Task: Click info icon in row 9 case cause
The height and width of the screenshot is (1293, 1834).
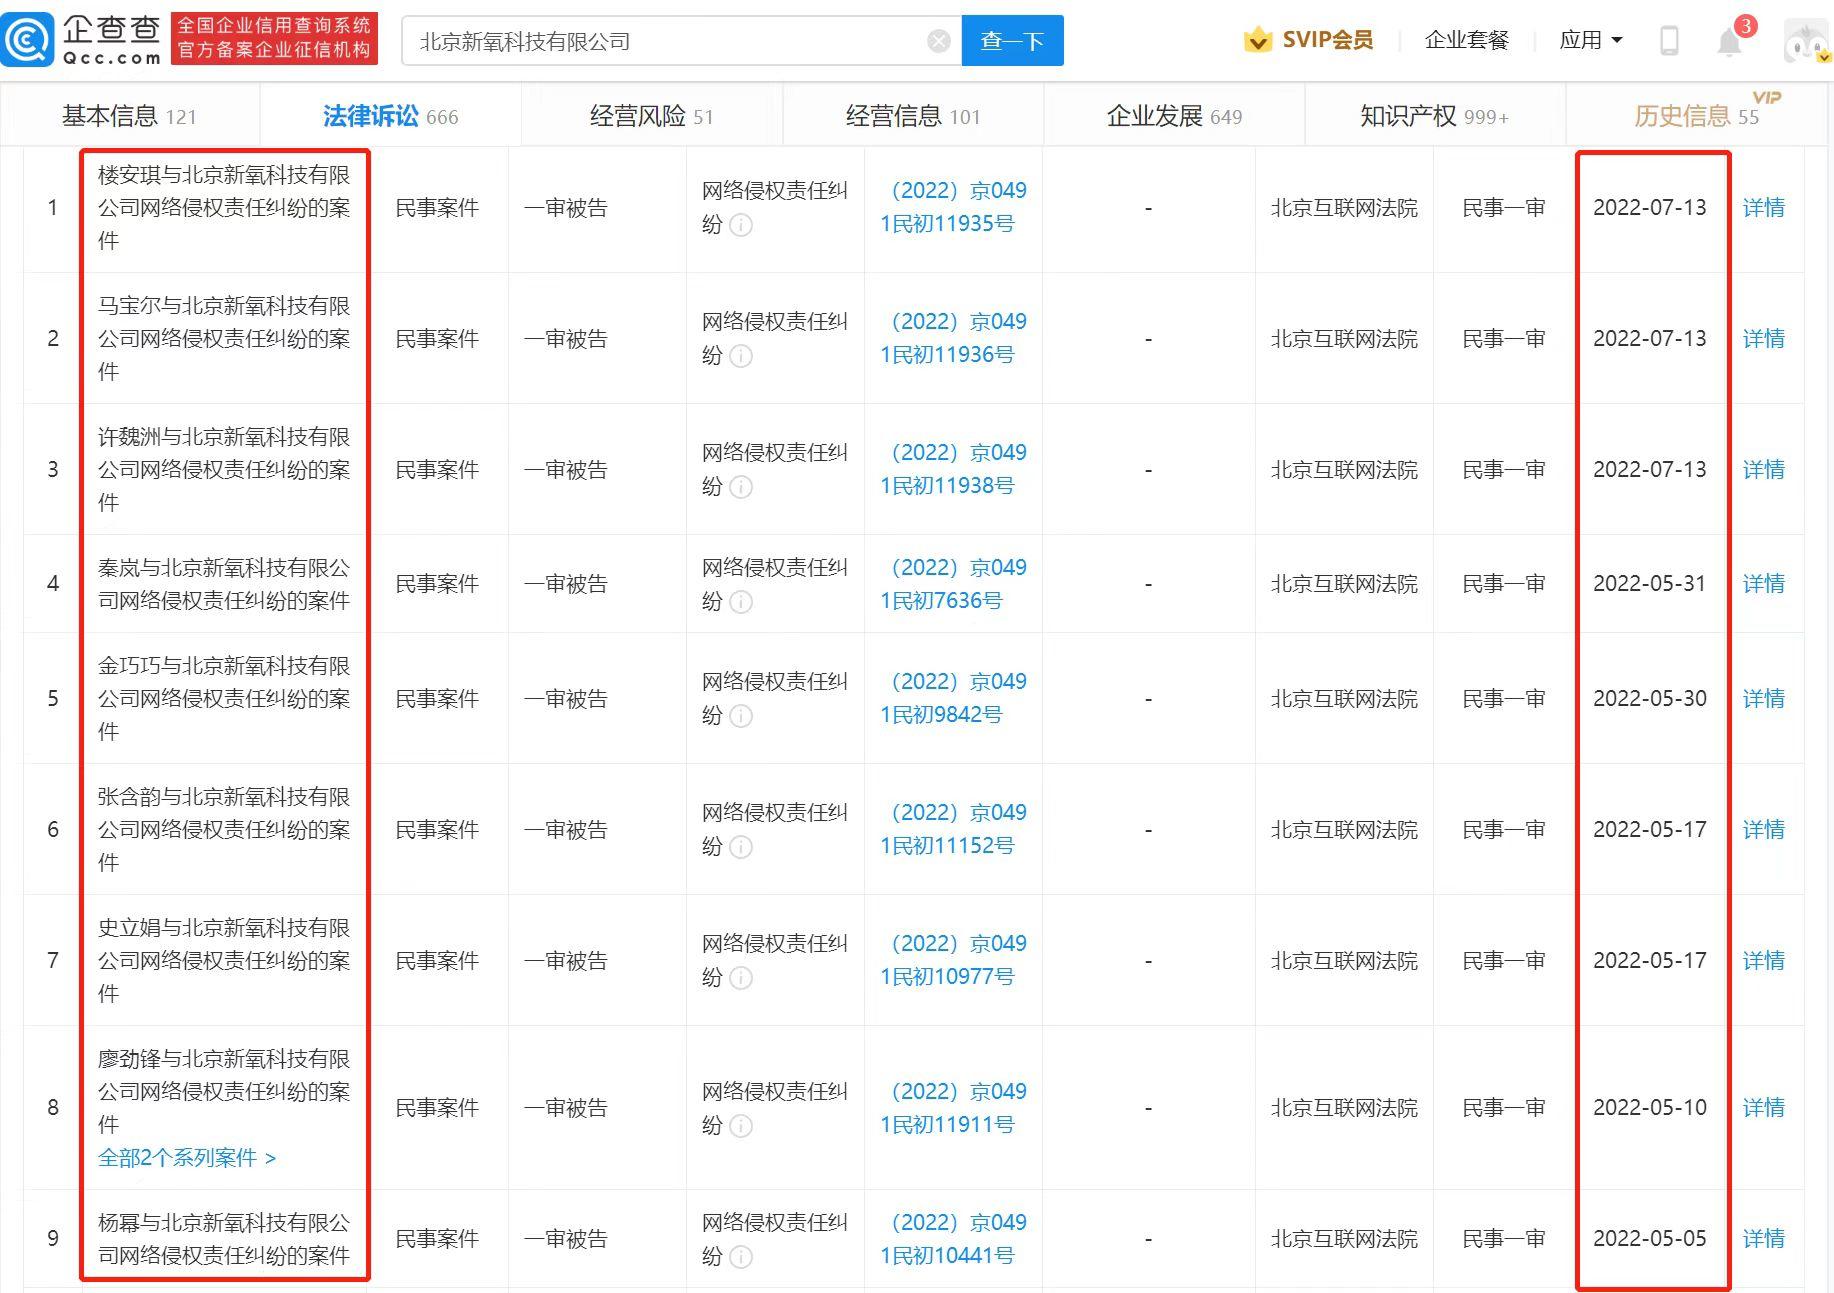Action: (741, 1257)
